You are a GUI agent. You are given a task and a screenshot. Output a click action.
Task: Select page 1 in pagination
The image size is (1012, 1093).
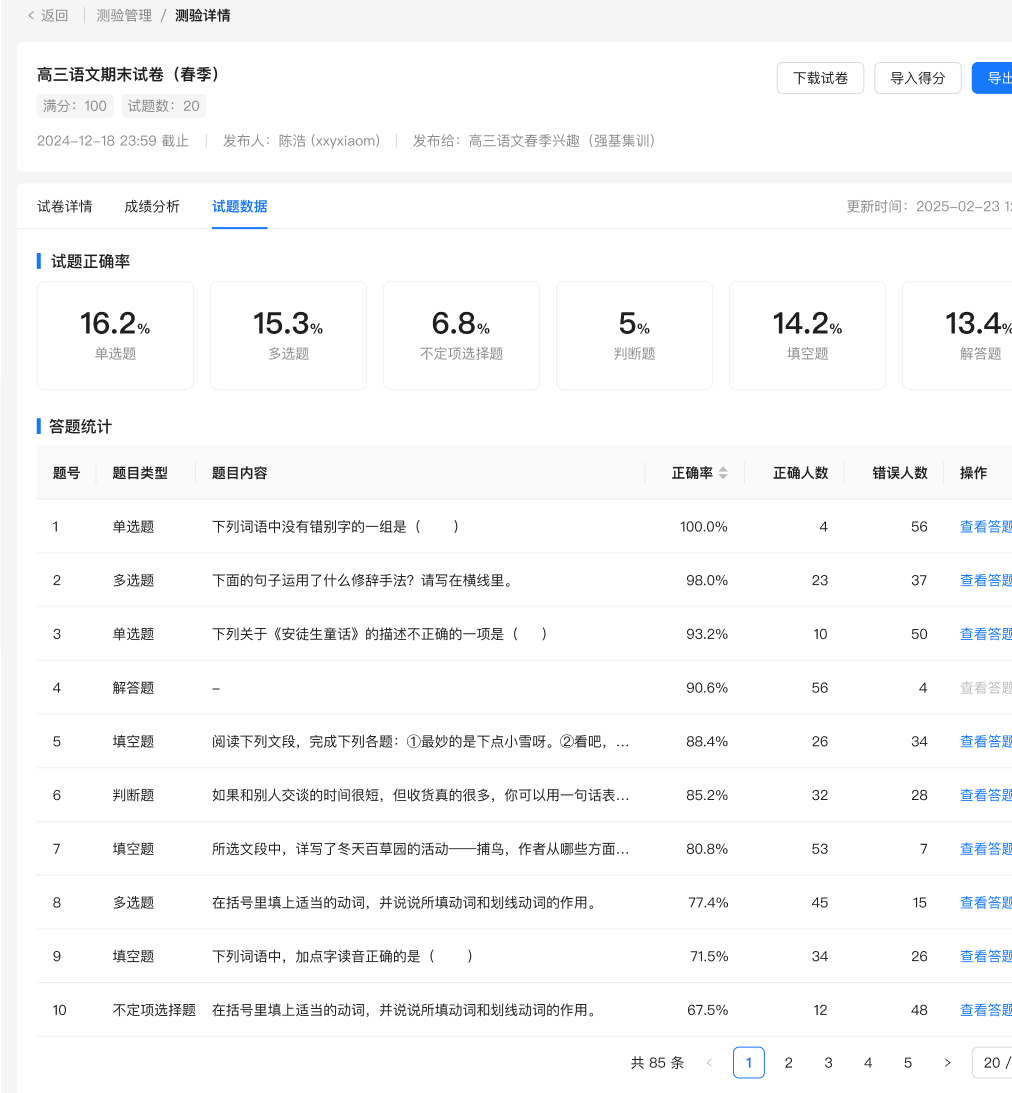749,1063
